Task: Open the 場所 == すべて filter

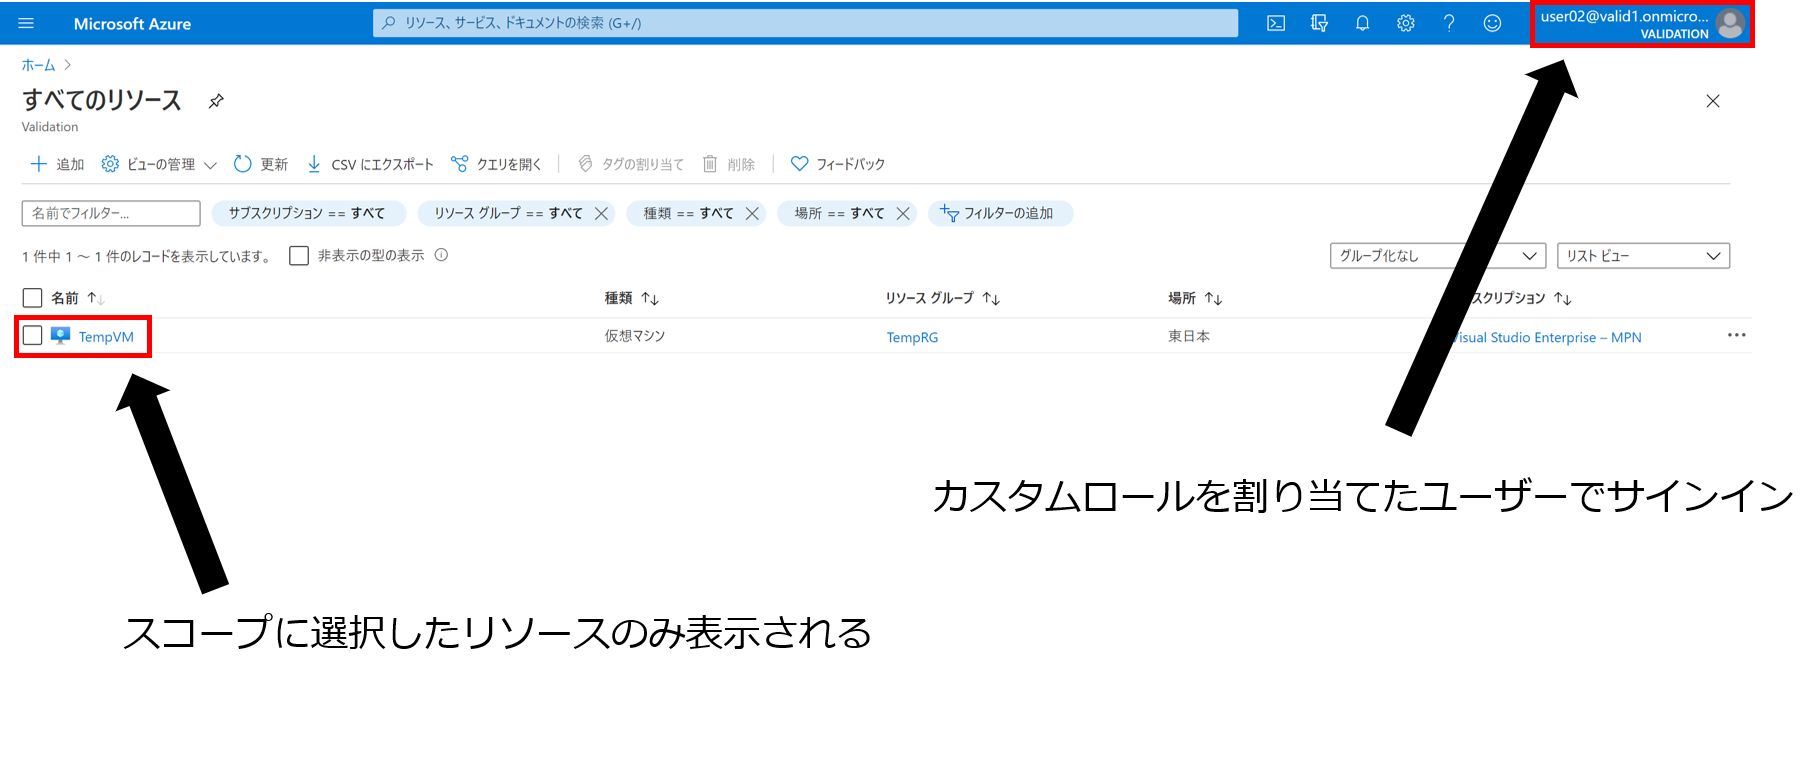Action: point(839,213)
